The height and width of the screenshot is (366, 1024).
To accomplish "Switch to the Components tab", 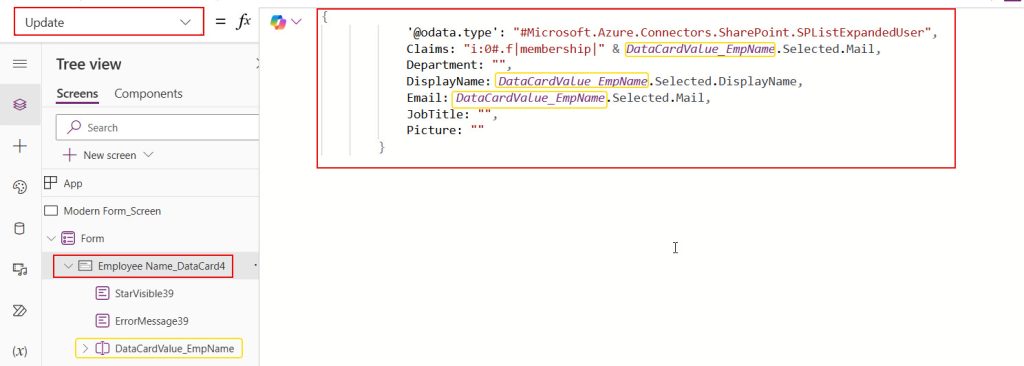I will pyautogui.click(x=148, y=93).
